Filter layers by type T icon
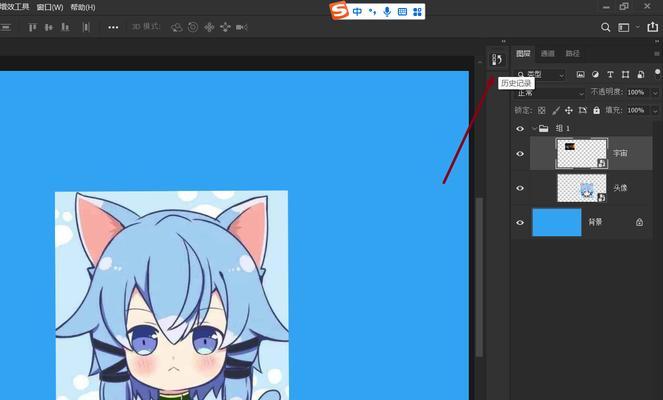The image size is (663, 400). click(x=610, y=74)
